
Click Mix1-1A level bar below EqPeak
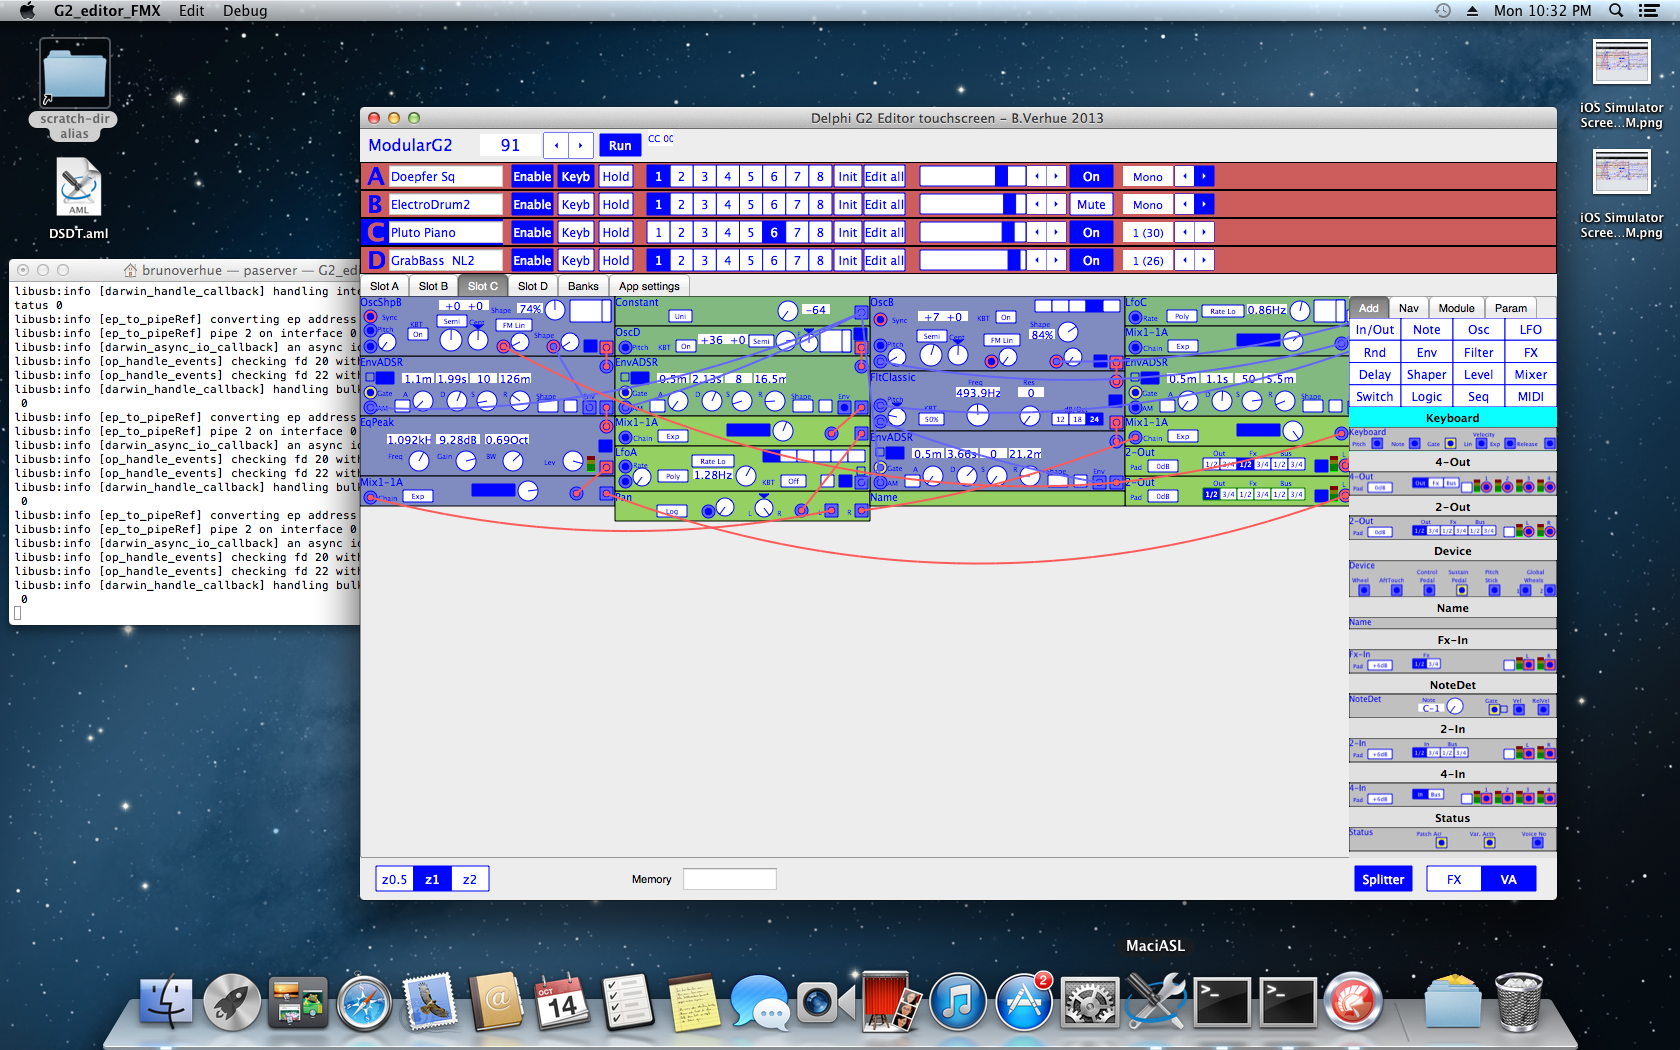point(492,490)
